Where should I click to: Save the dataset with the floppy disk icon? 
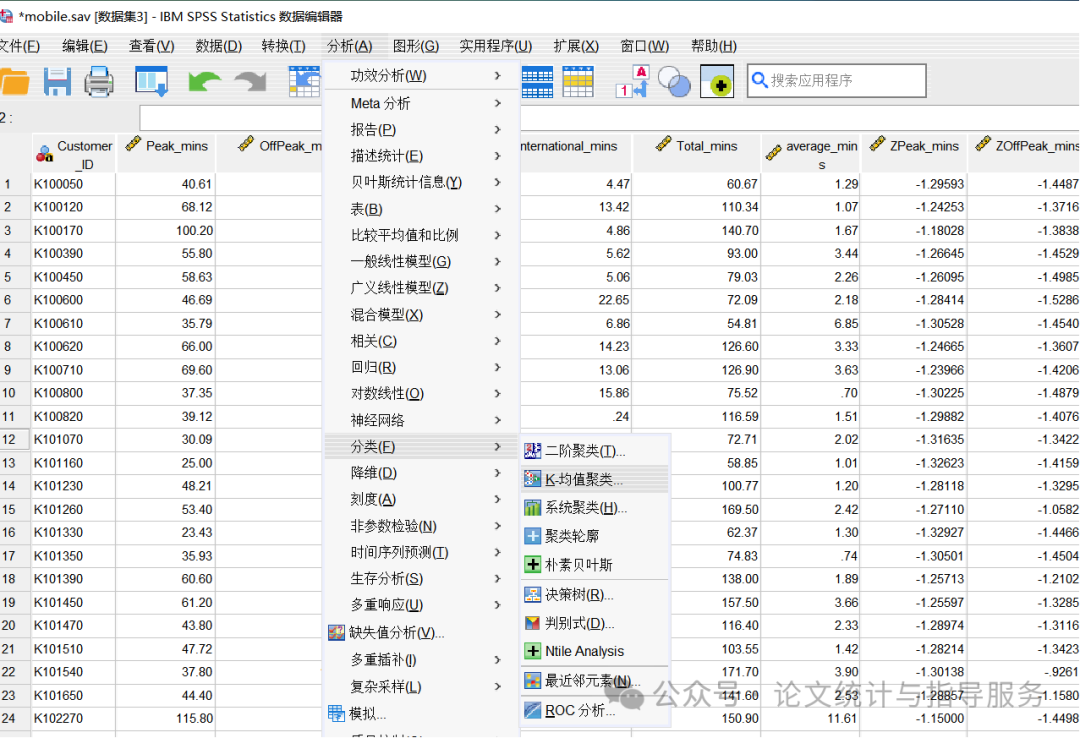pyautogui.click(x=57, y=82)
